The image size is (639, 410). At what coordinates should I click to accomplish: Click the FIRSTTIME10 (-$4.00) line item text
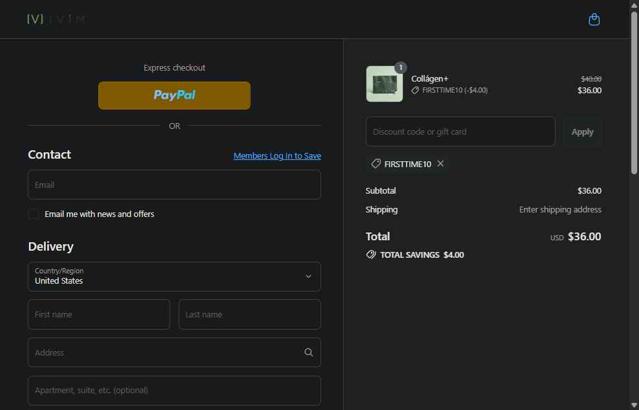pyautogui.click(x=455, y=90)
